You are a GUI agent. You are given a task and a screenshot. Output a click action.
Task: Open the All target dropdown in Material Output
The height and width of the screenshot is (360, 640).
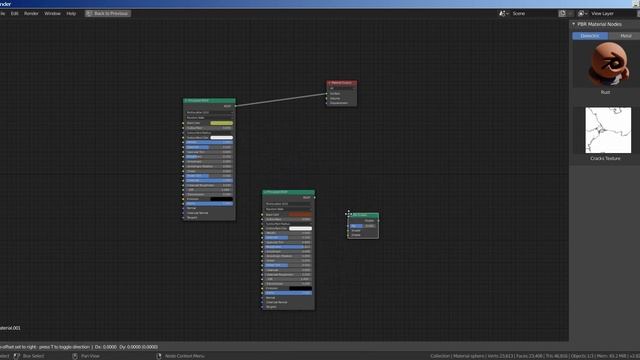tap(342, 88)
